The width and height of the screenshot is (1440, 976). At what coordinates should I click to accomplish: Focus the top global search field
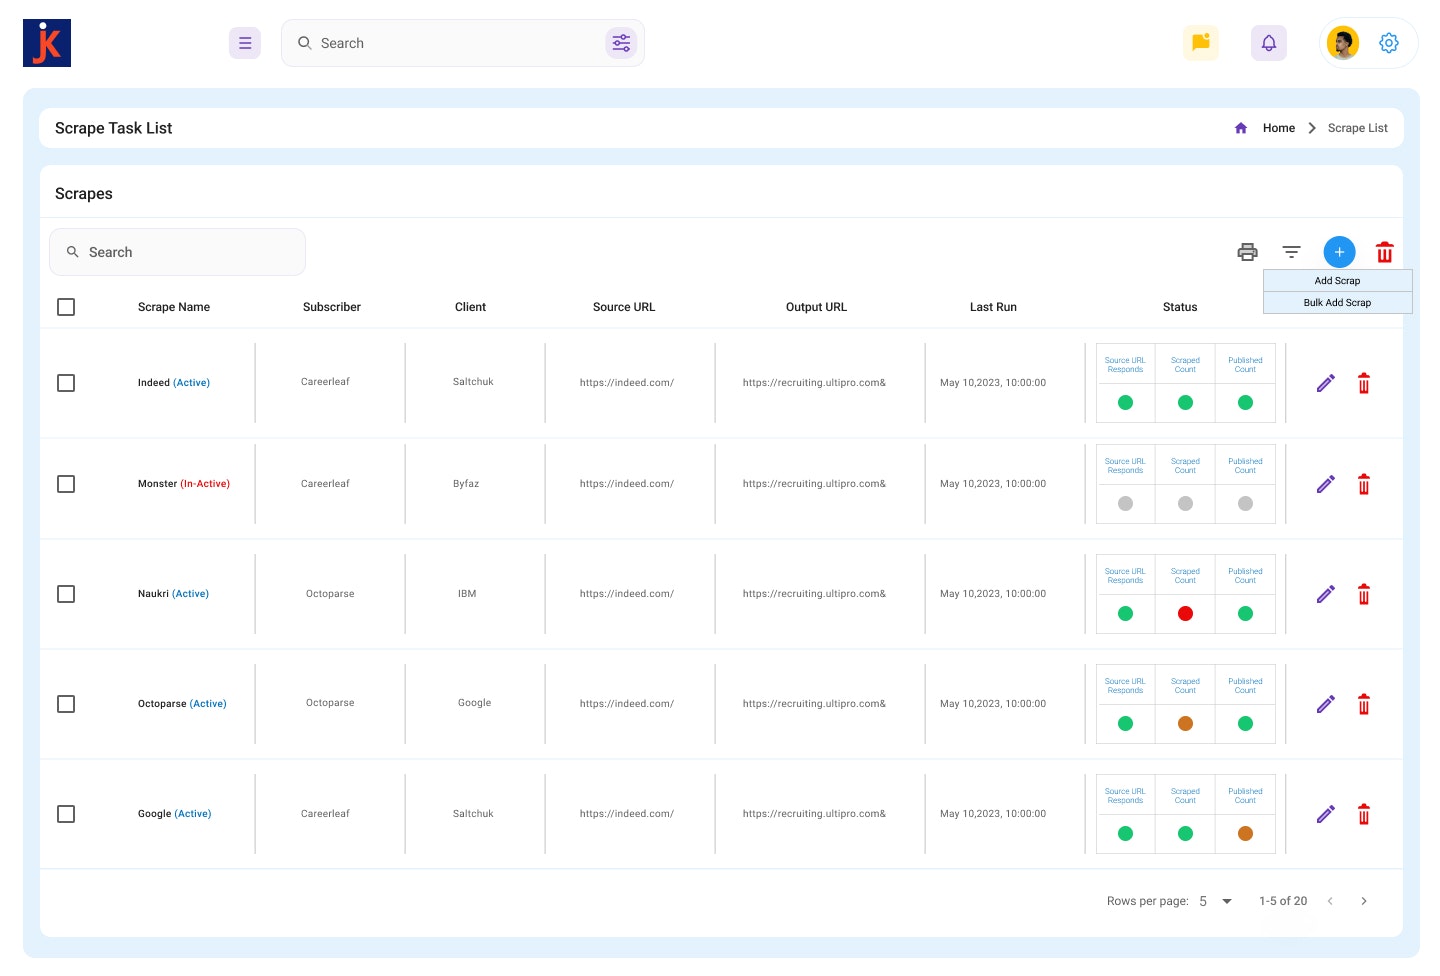(x=463, y=43)
